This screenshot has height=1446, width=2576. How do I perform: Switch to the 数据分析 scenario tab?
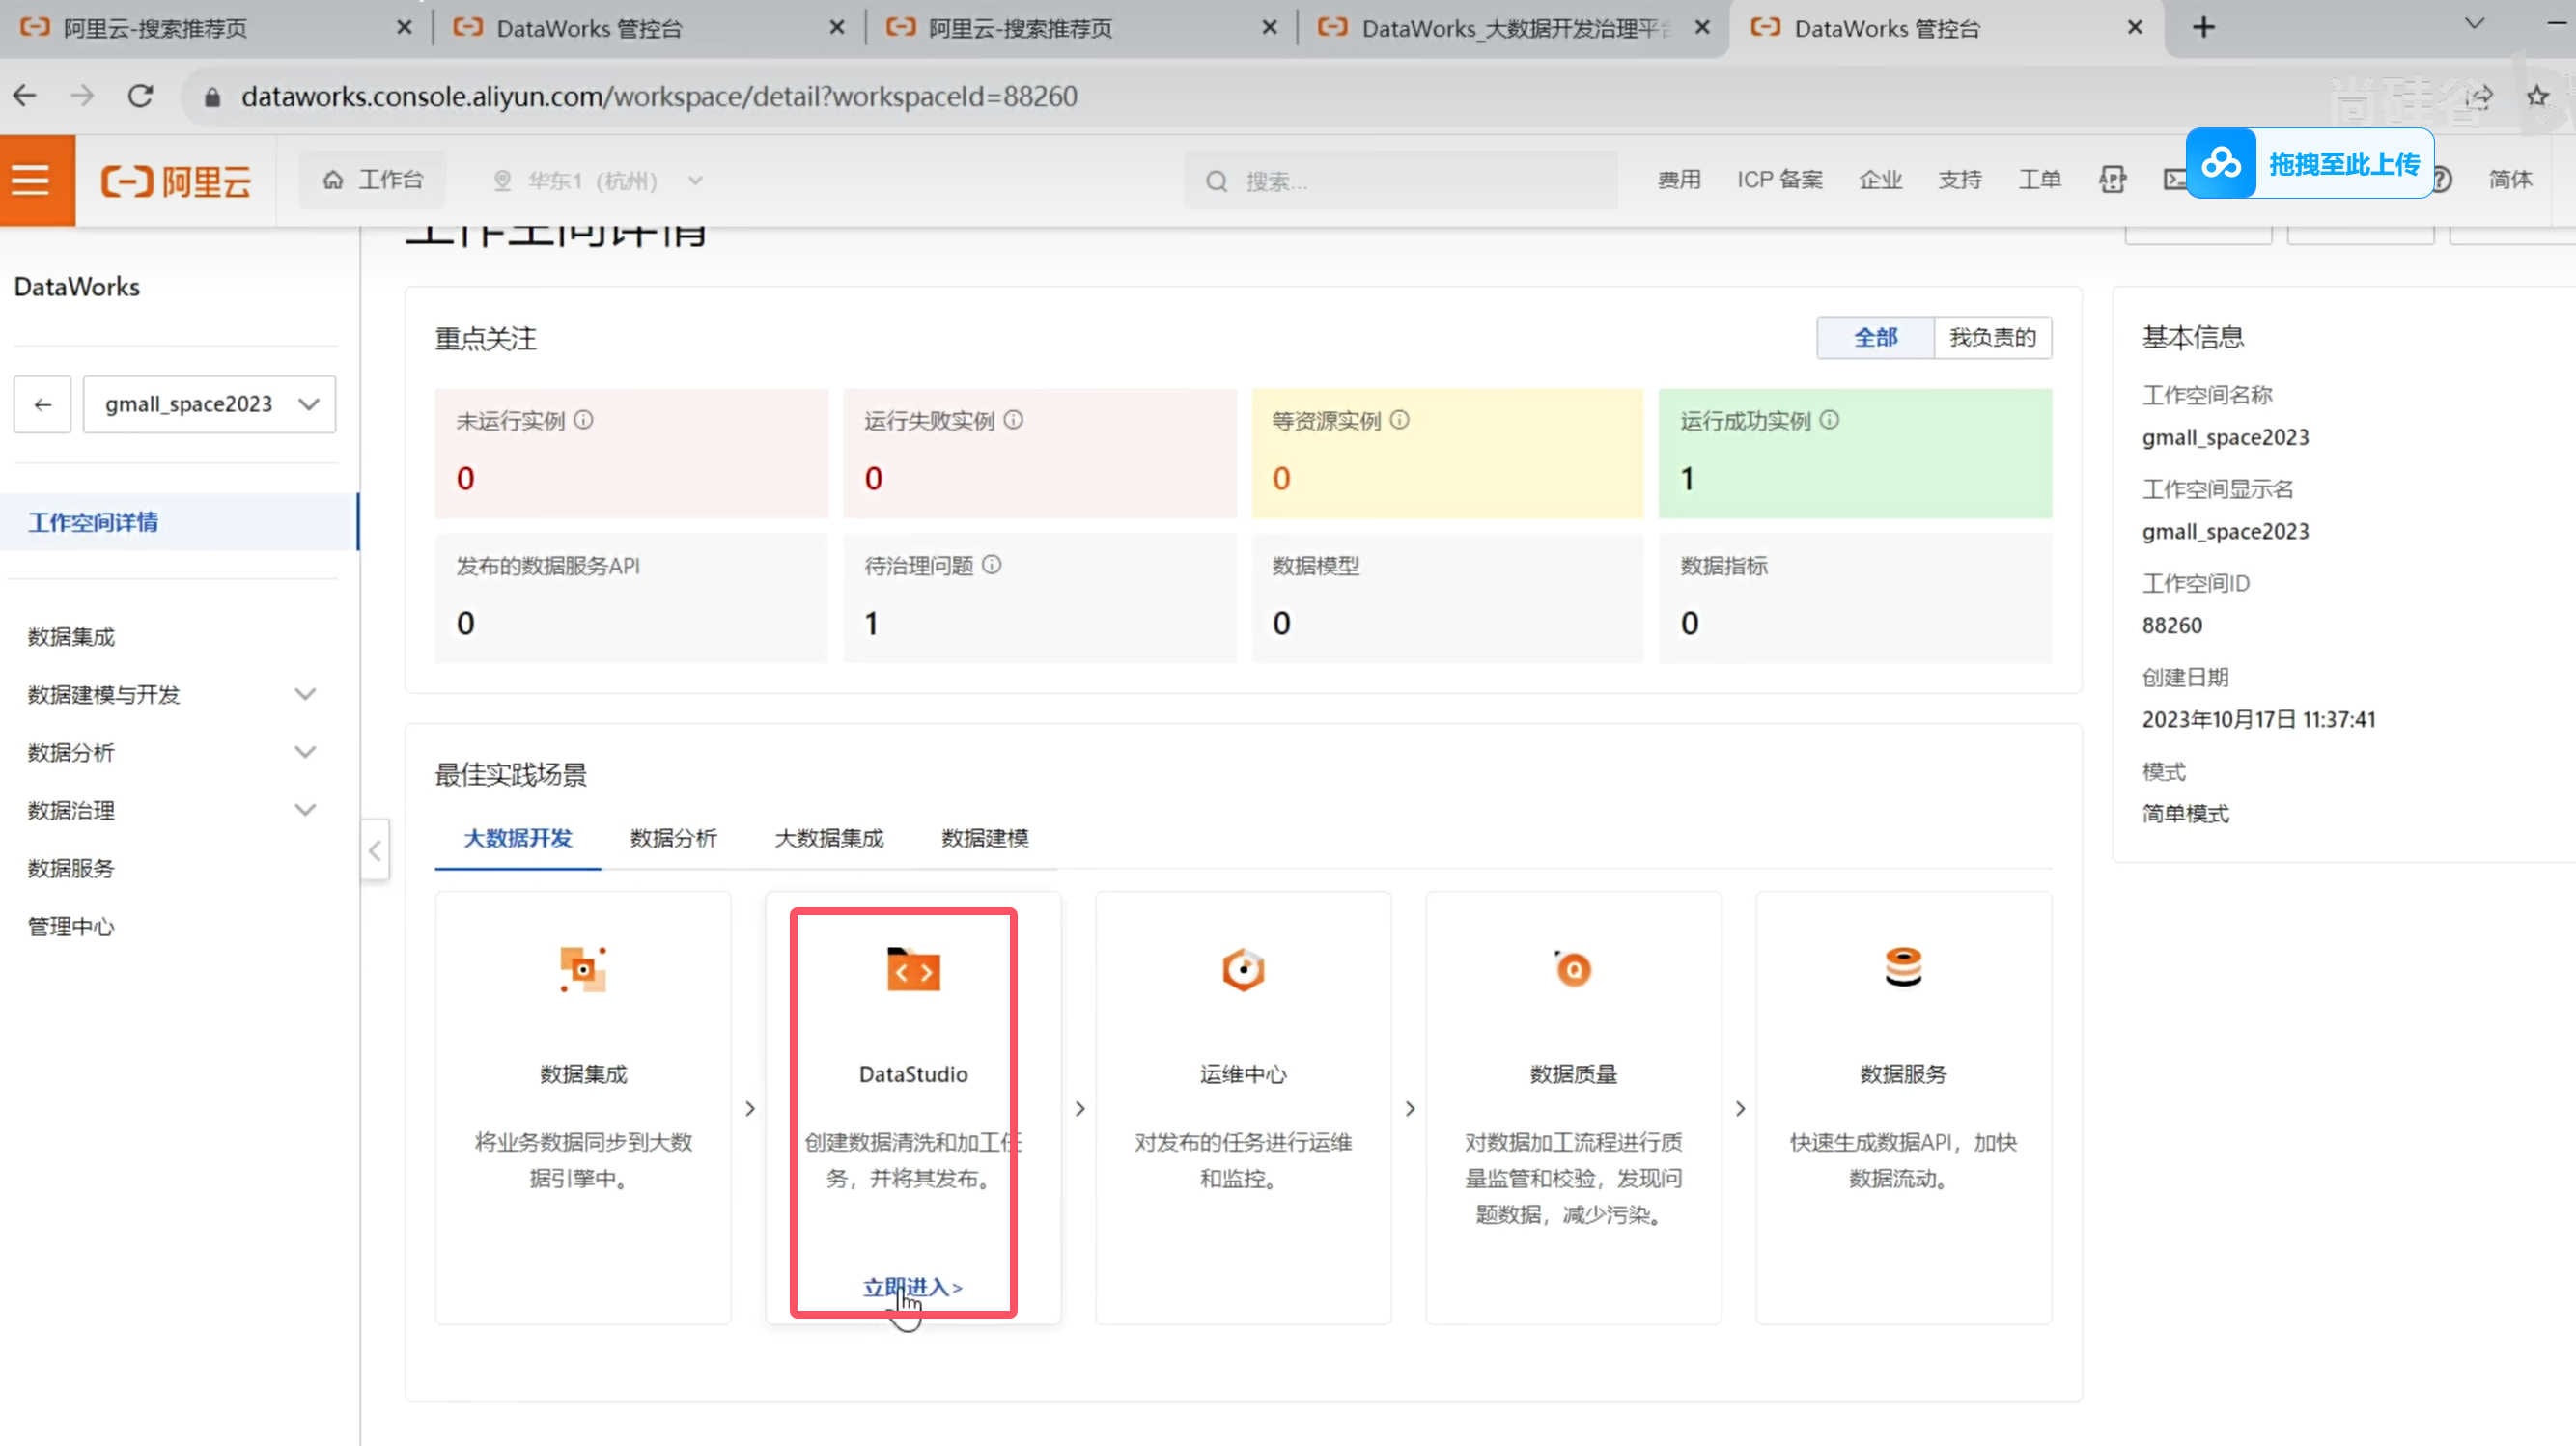[x=673, y=838]
